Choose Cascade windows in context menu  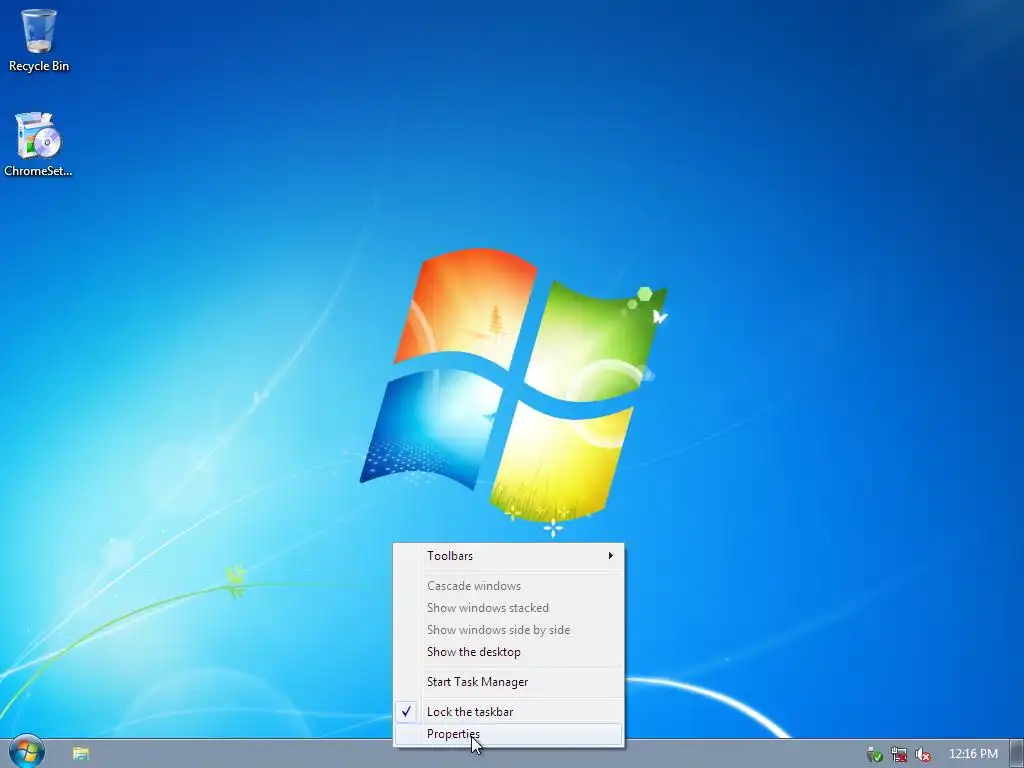tap(508, 586)
